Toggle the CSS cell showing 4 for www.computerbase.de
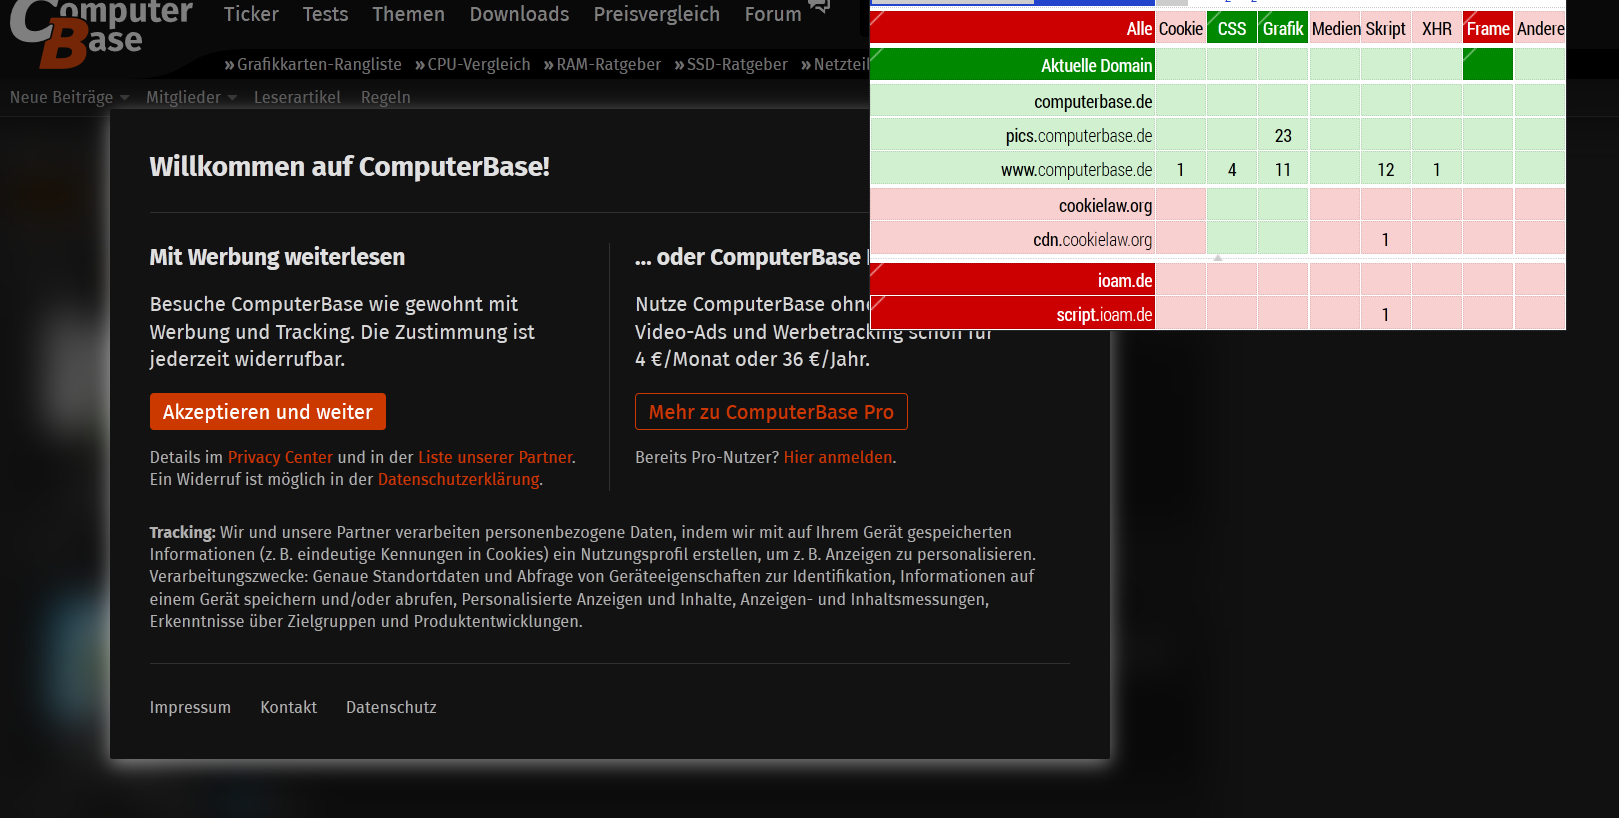 coord(1232,169)
